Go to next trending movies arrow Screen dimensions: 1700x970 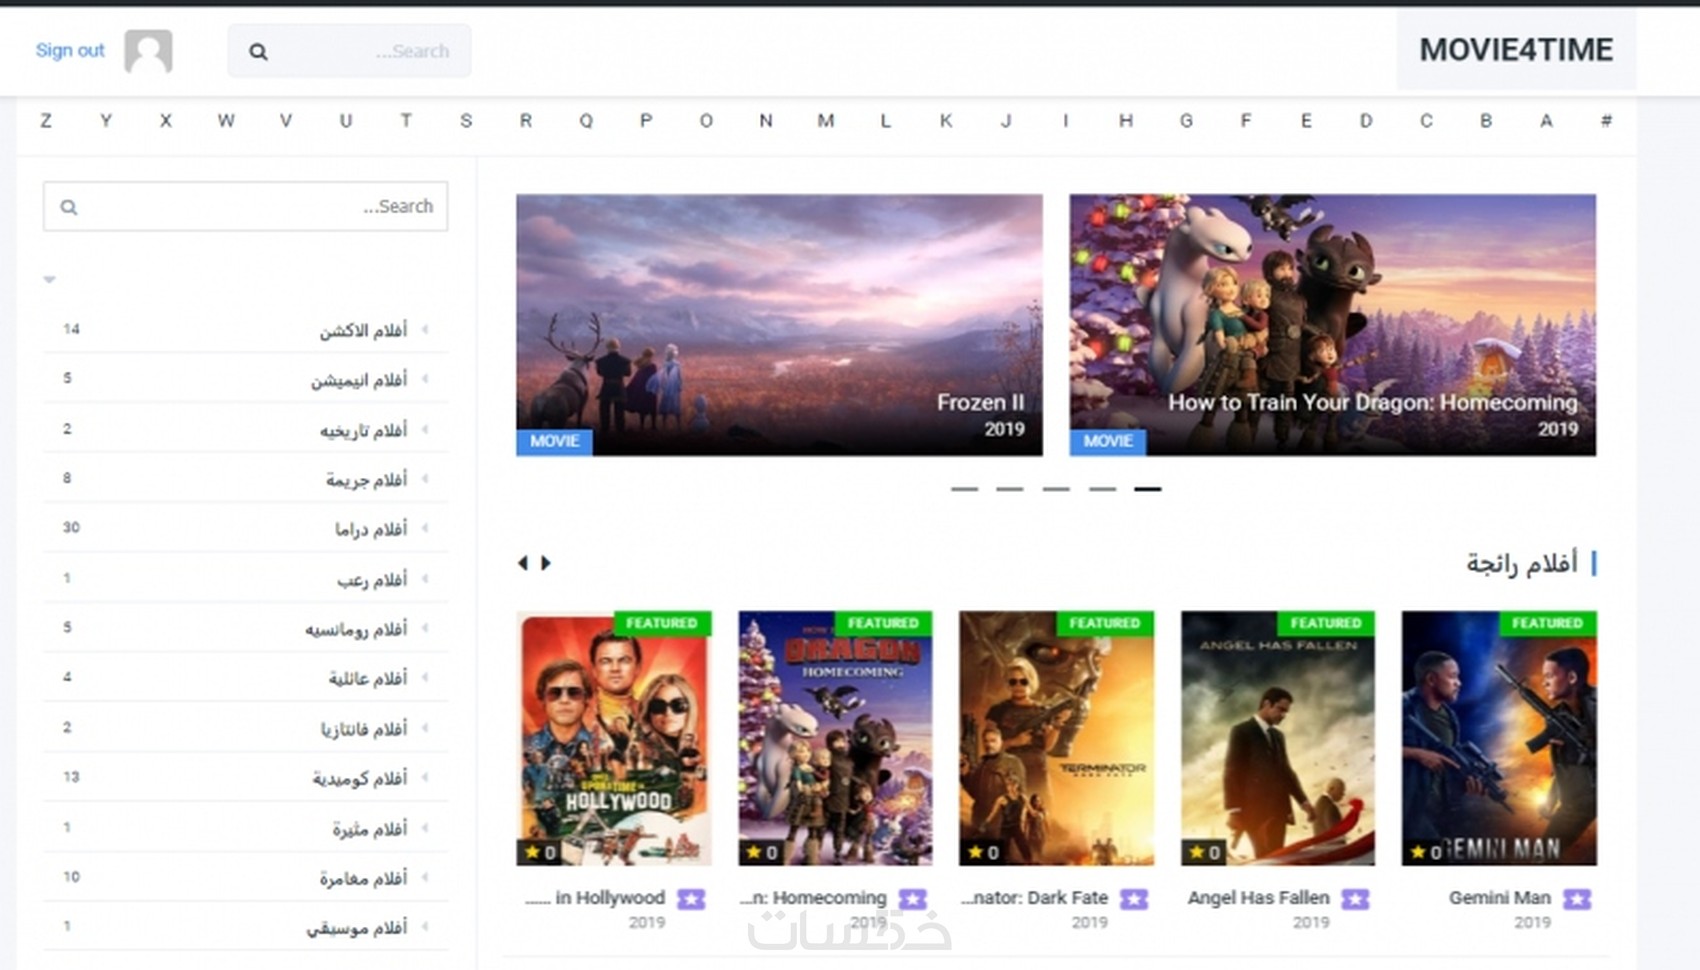(546, 563)
